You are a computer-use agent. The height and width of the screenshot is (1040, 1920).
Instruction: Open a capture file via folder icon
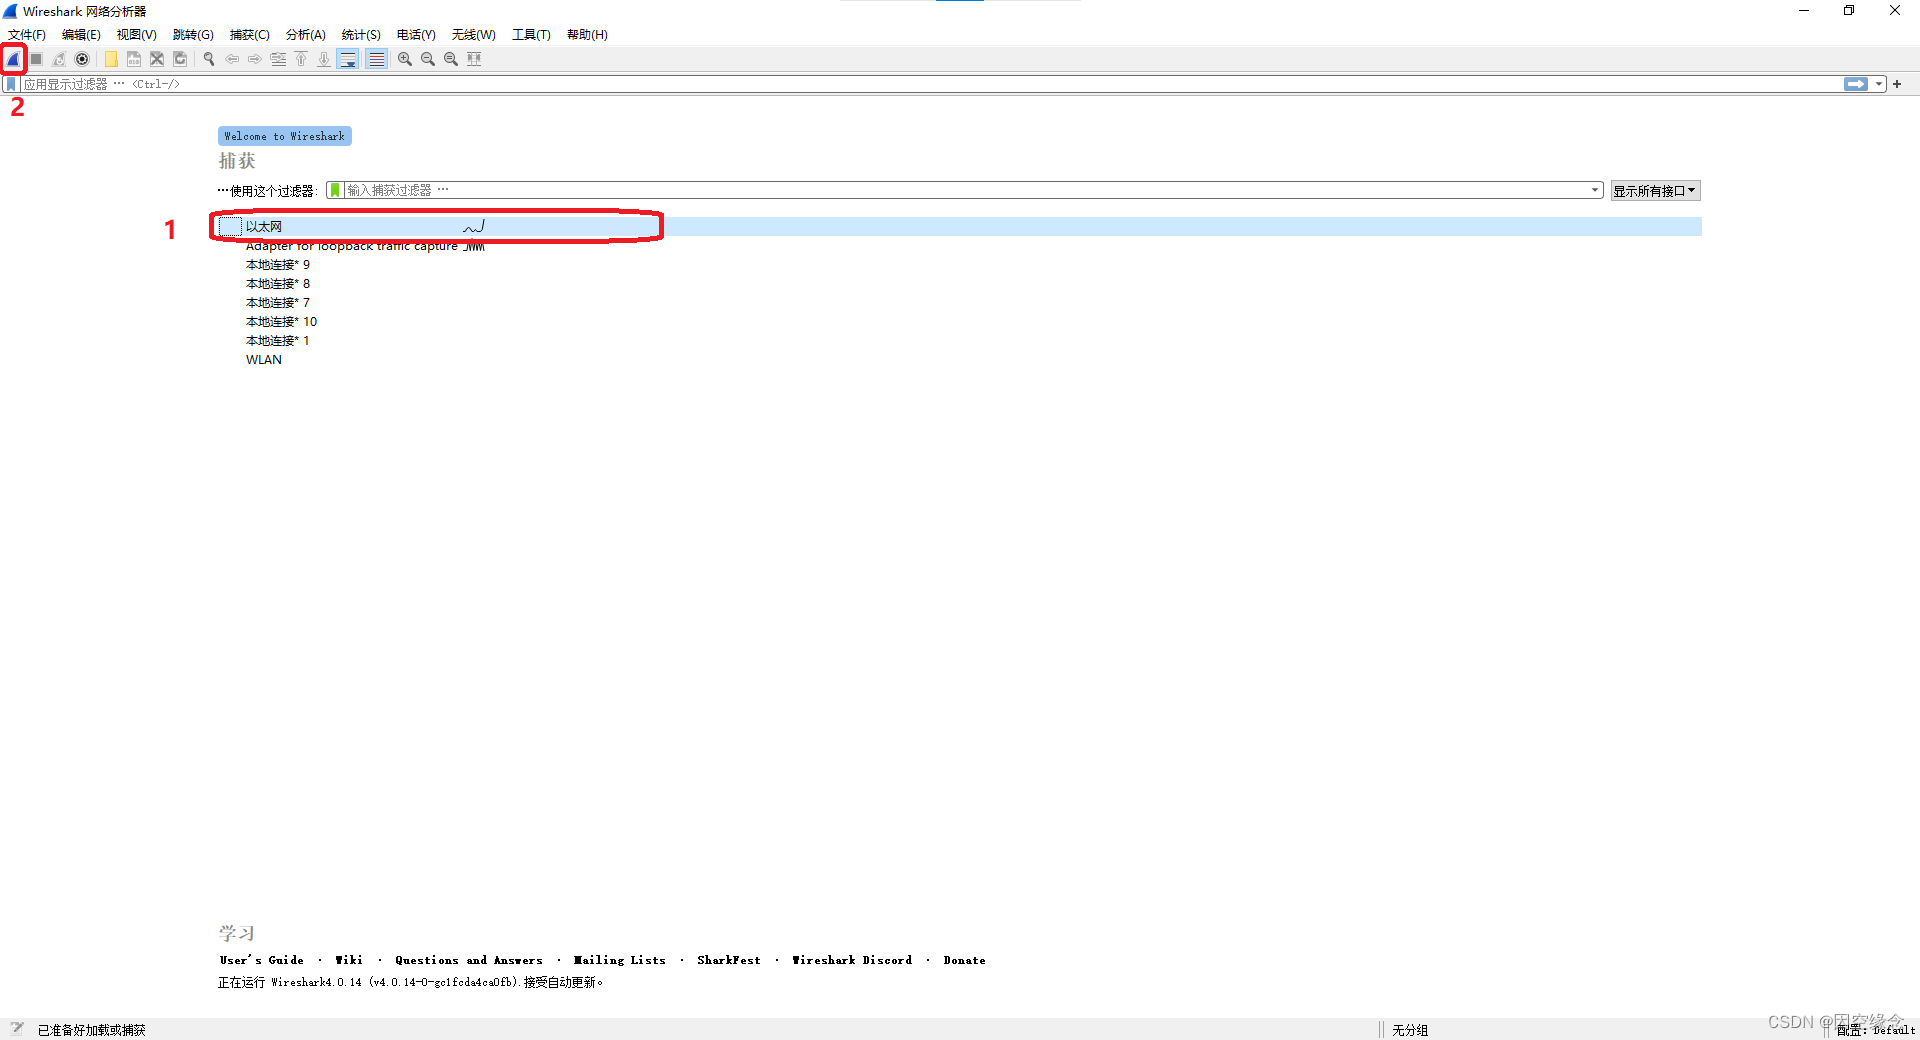pyautogui.click(x=111, y=59)
